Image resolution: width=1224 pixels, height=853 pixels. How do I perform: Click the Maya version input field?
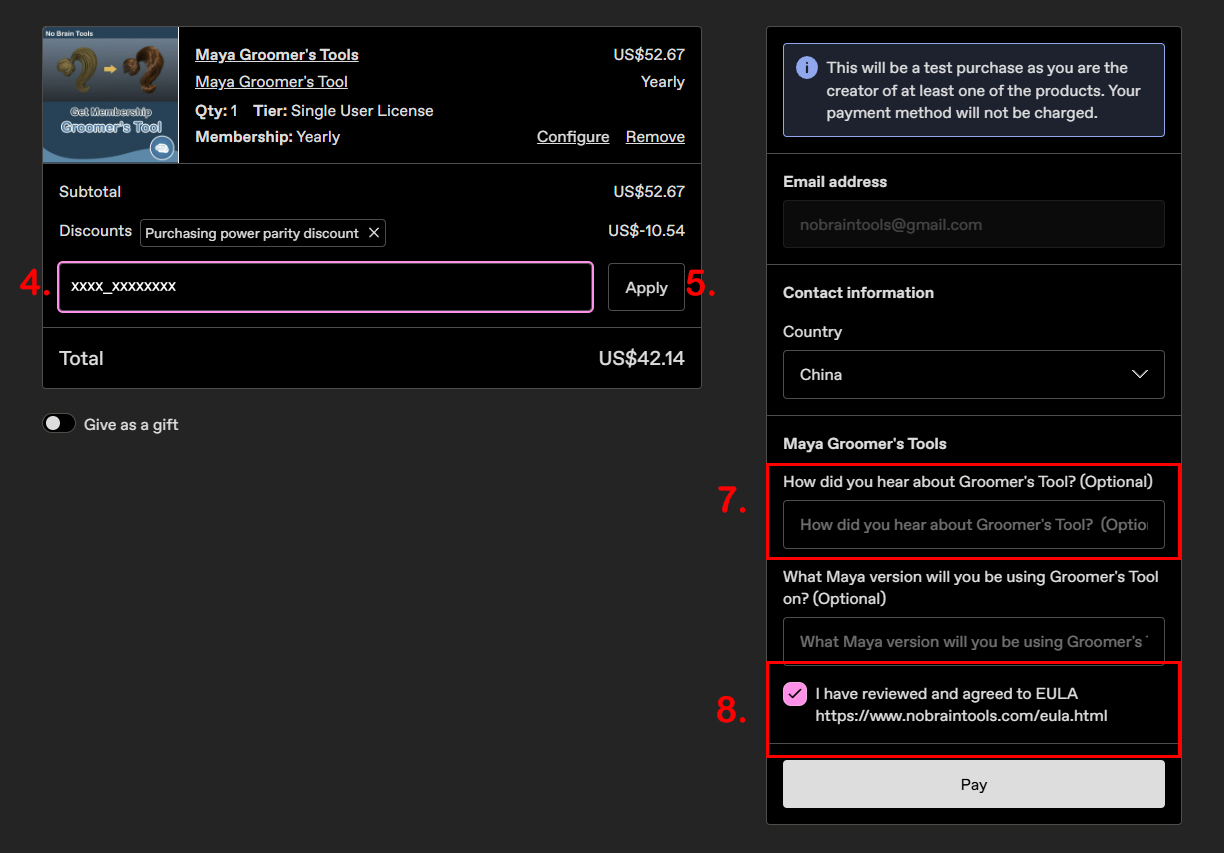click(x=973, y=641)
